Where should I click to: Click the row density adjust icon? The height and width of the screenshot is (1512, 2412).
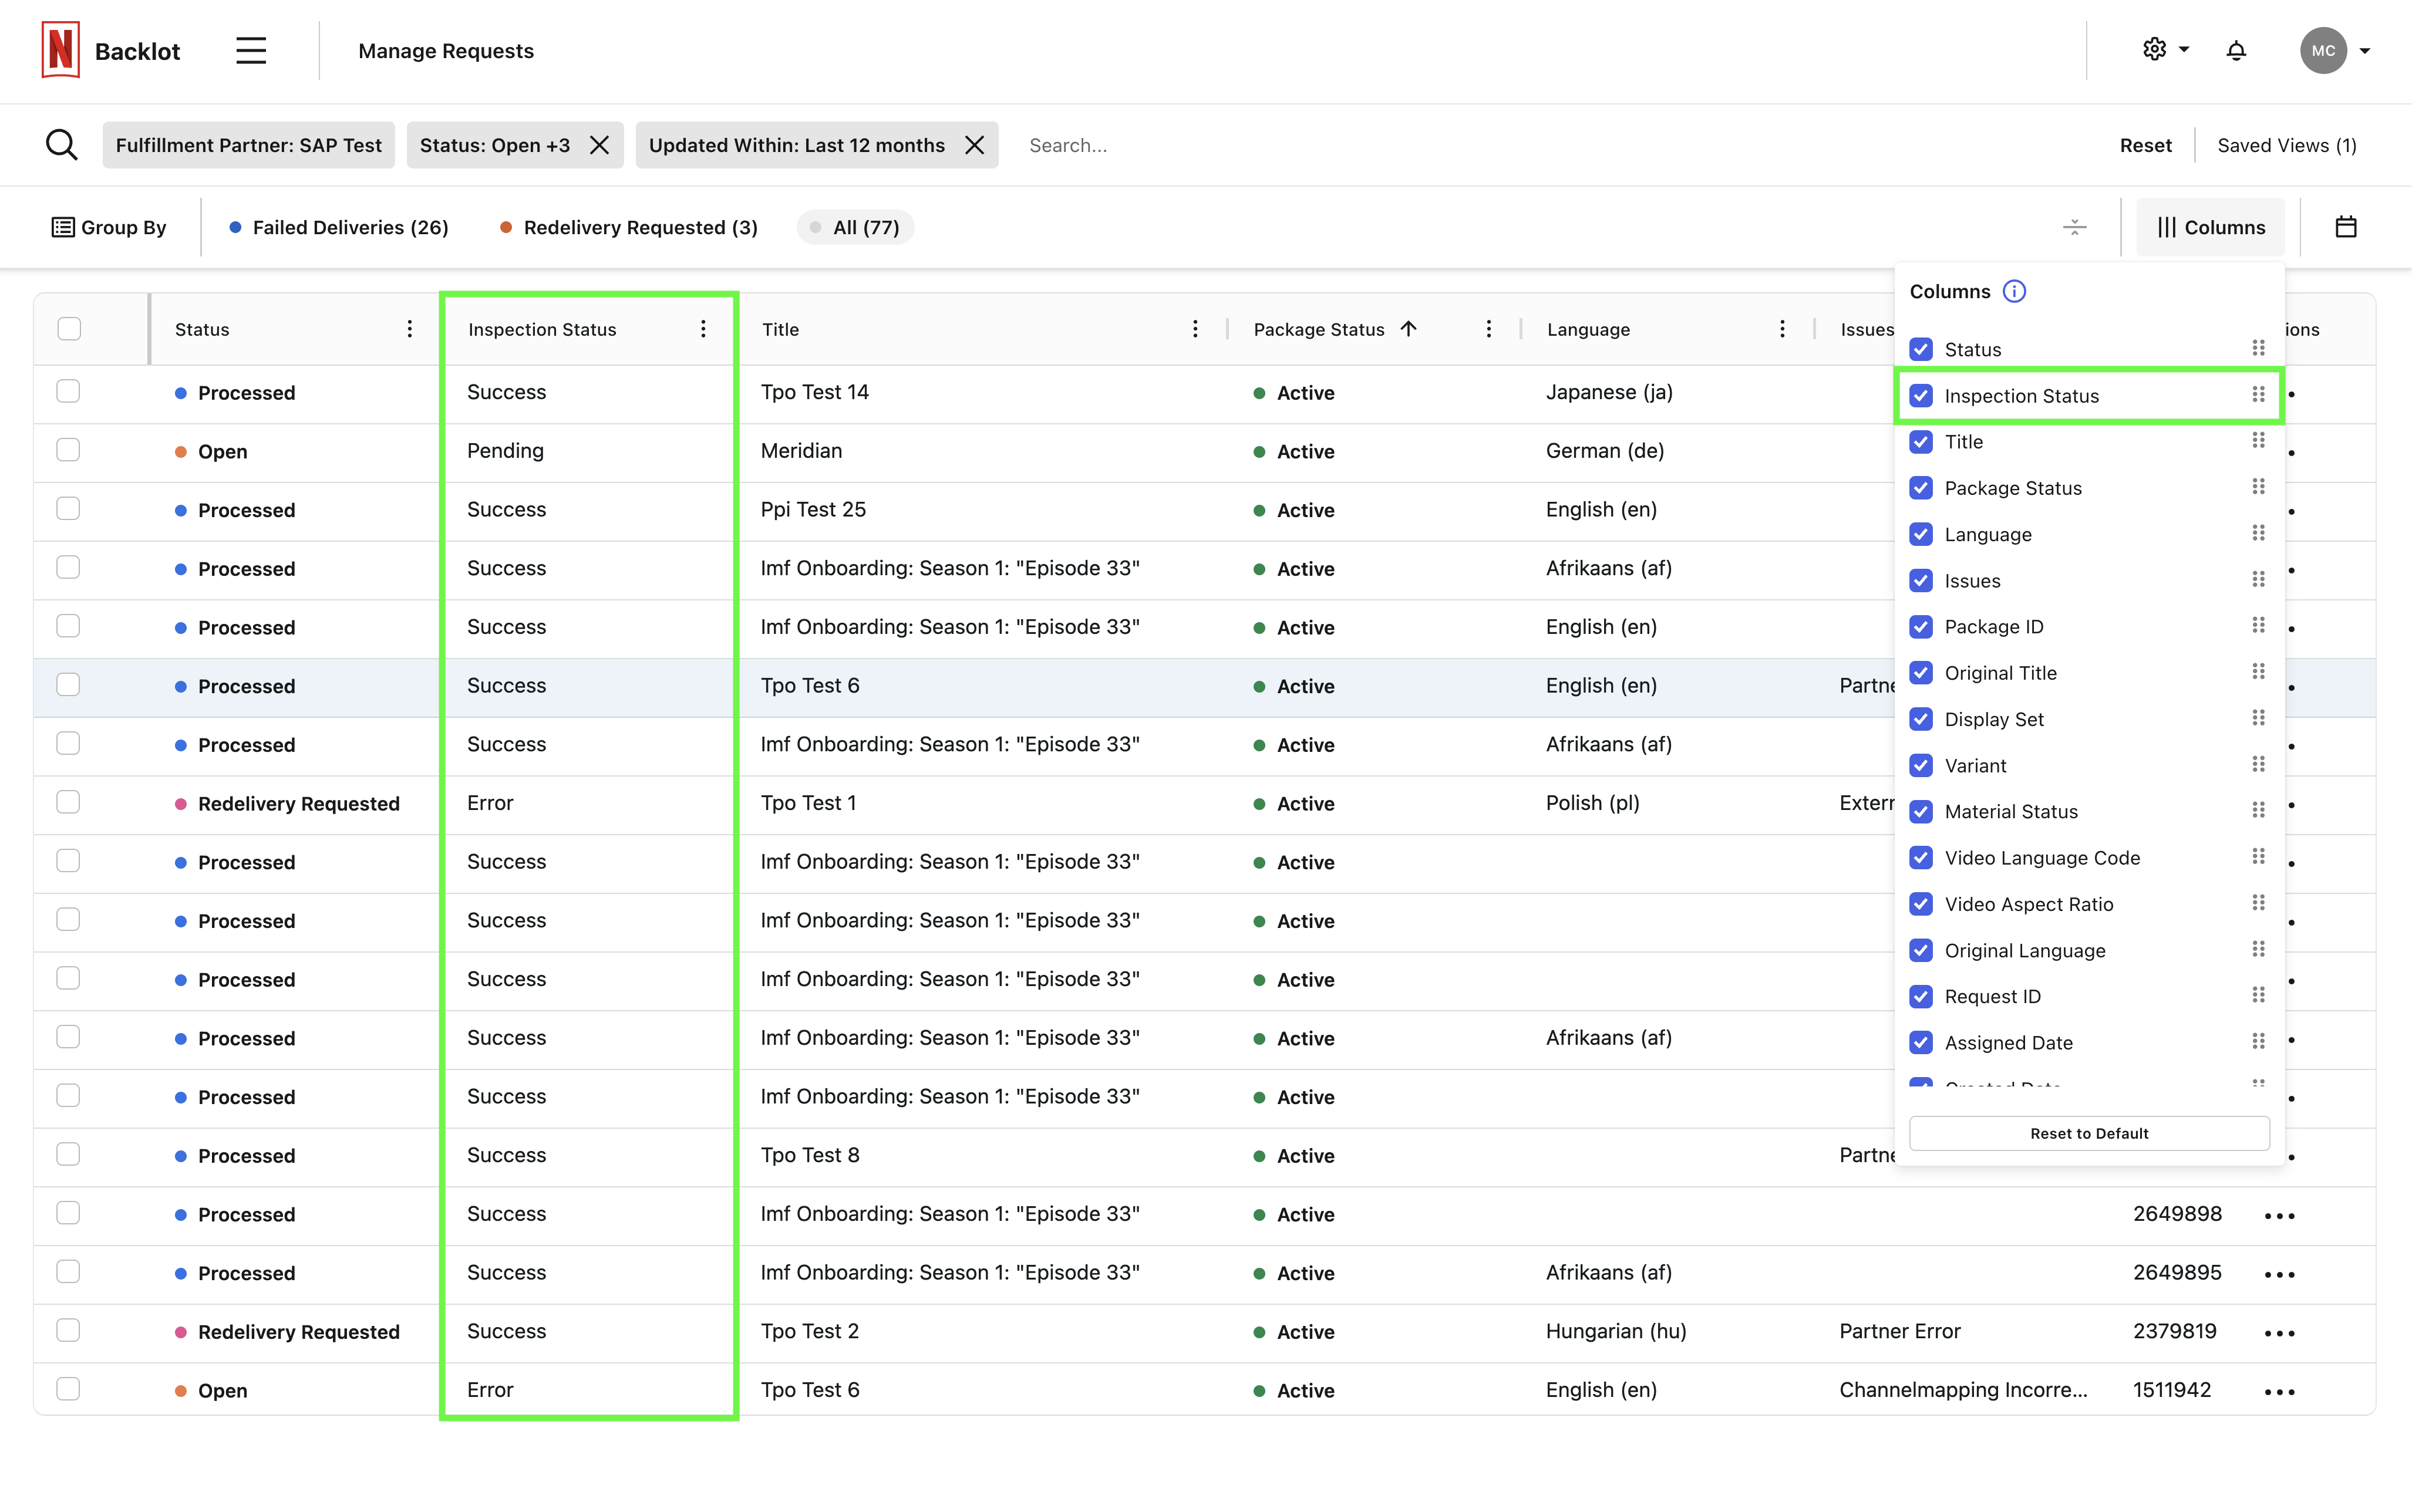(x=2074, y=227)
